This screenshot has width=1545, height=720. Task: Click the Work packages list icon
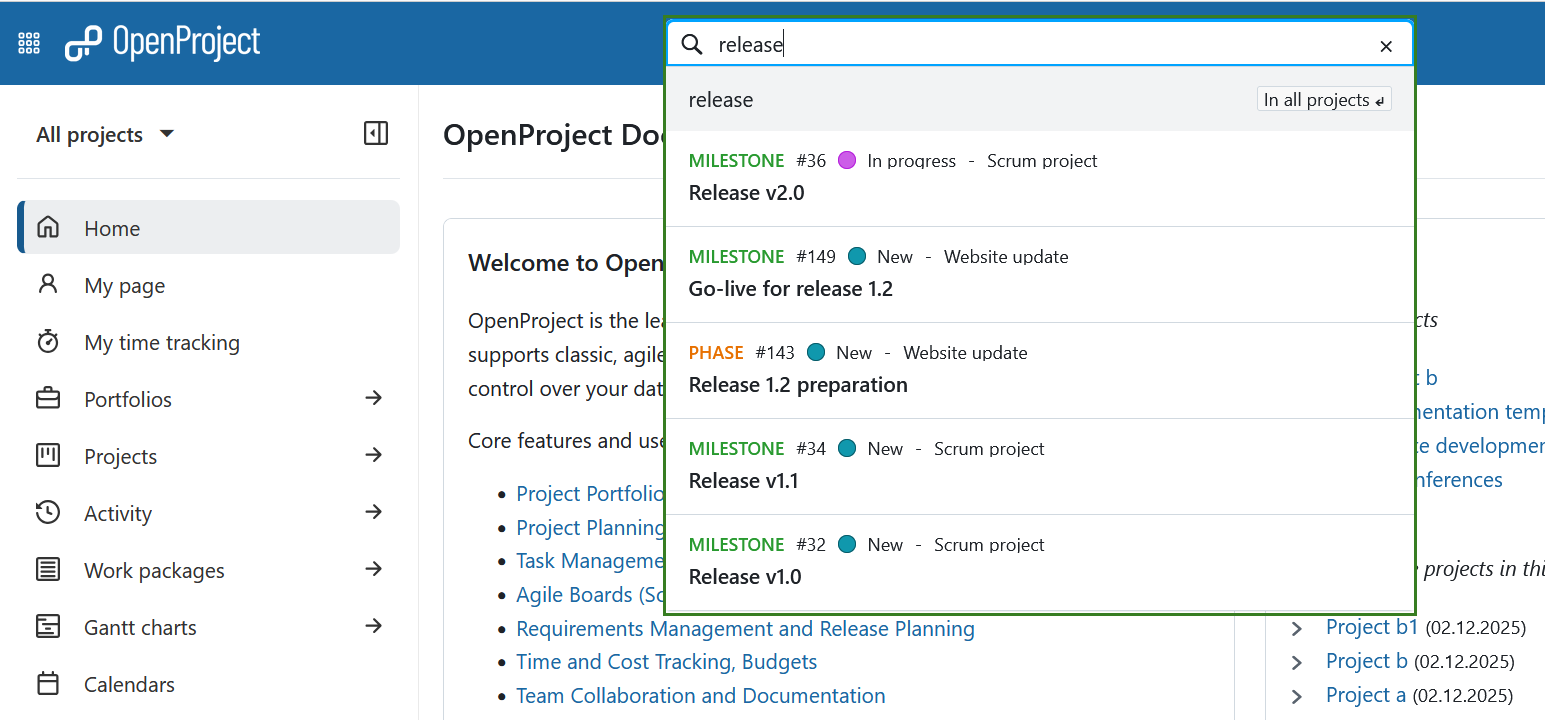click(x=47, y=570)
